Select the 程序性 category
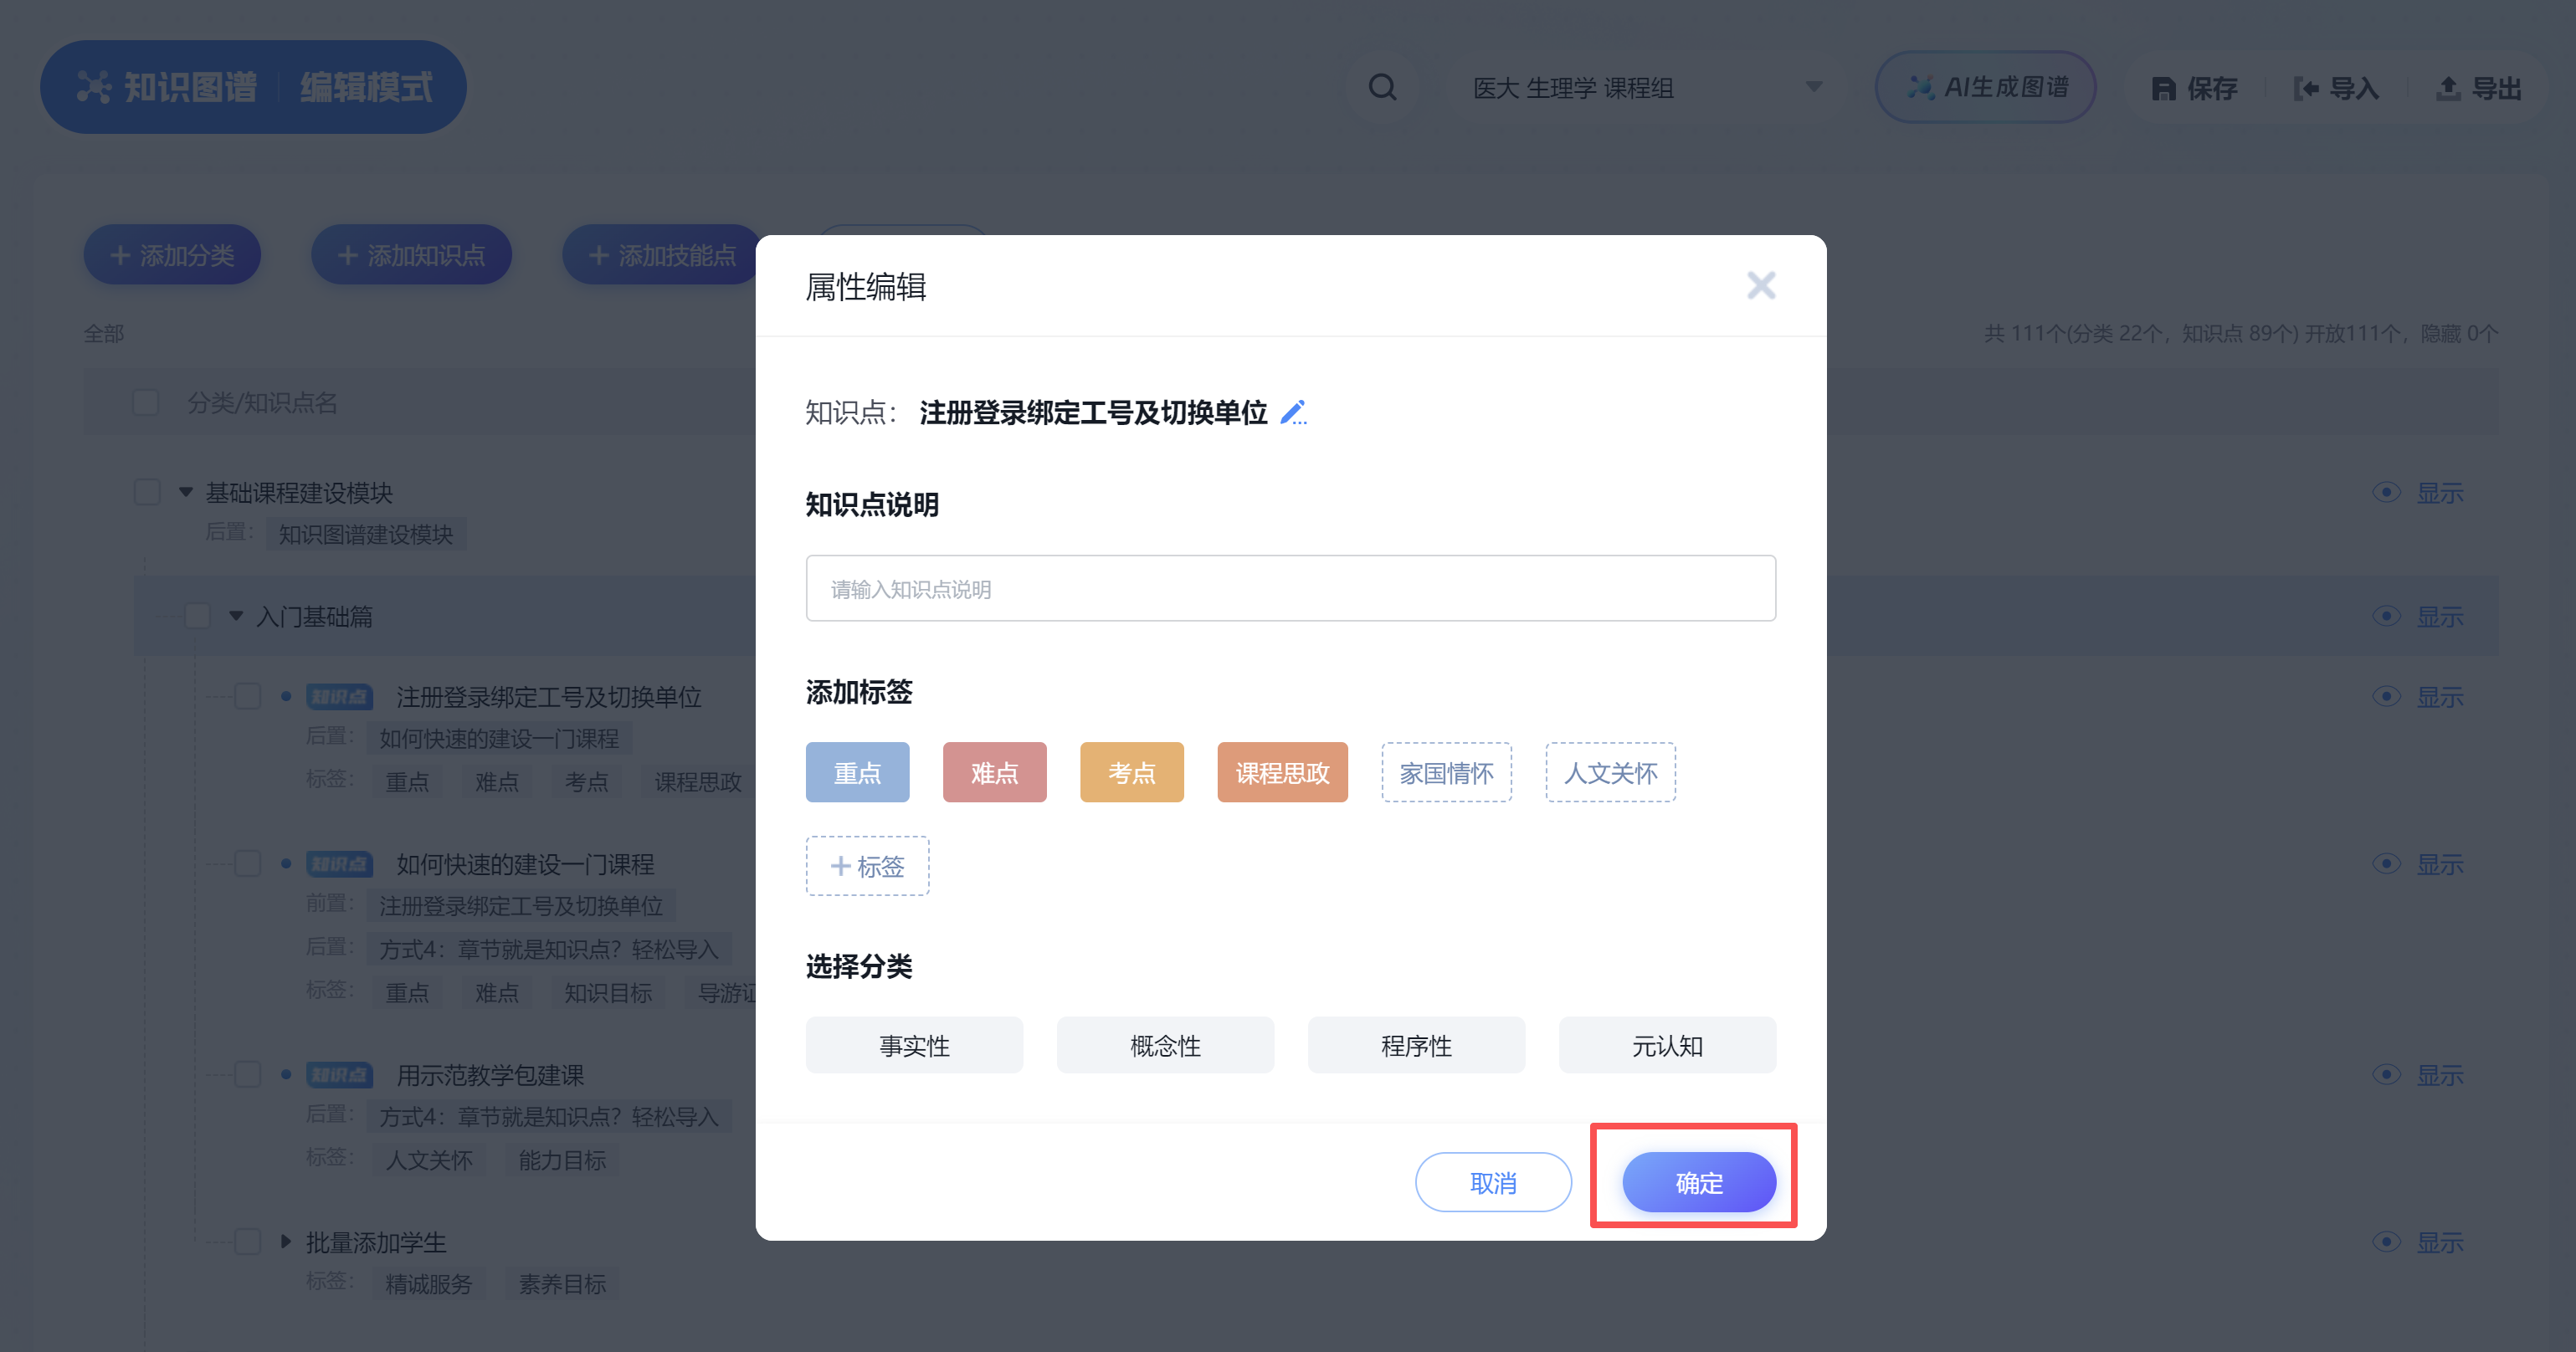 click(x=1416, y=1045)
